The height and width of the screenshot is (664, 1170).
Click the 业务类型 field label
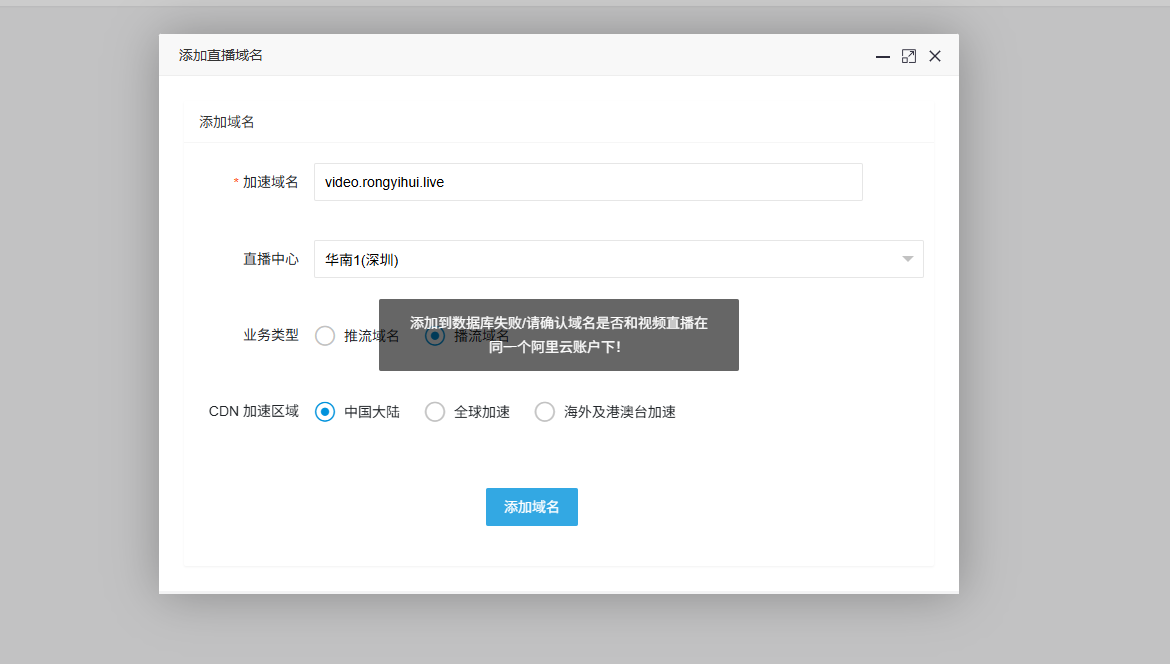[270, 335]
